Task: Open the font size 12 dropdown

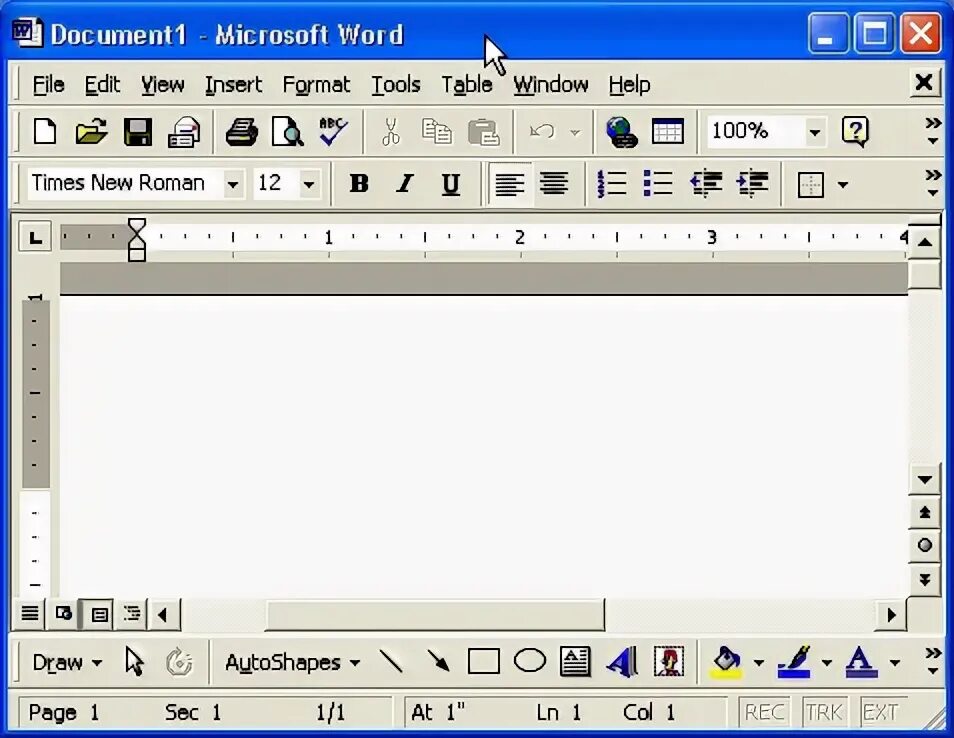Action: (x=308, y=184)
